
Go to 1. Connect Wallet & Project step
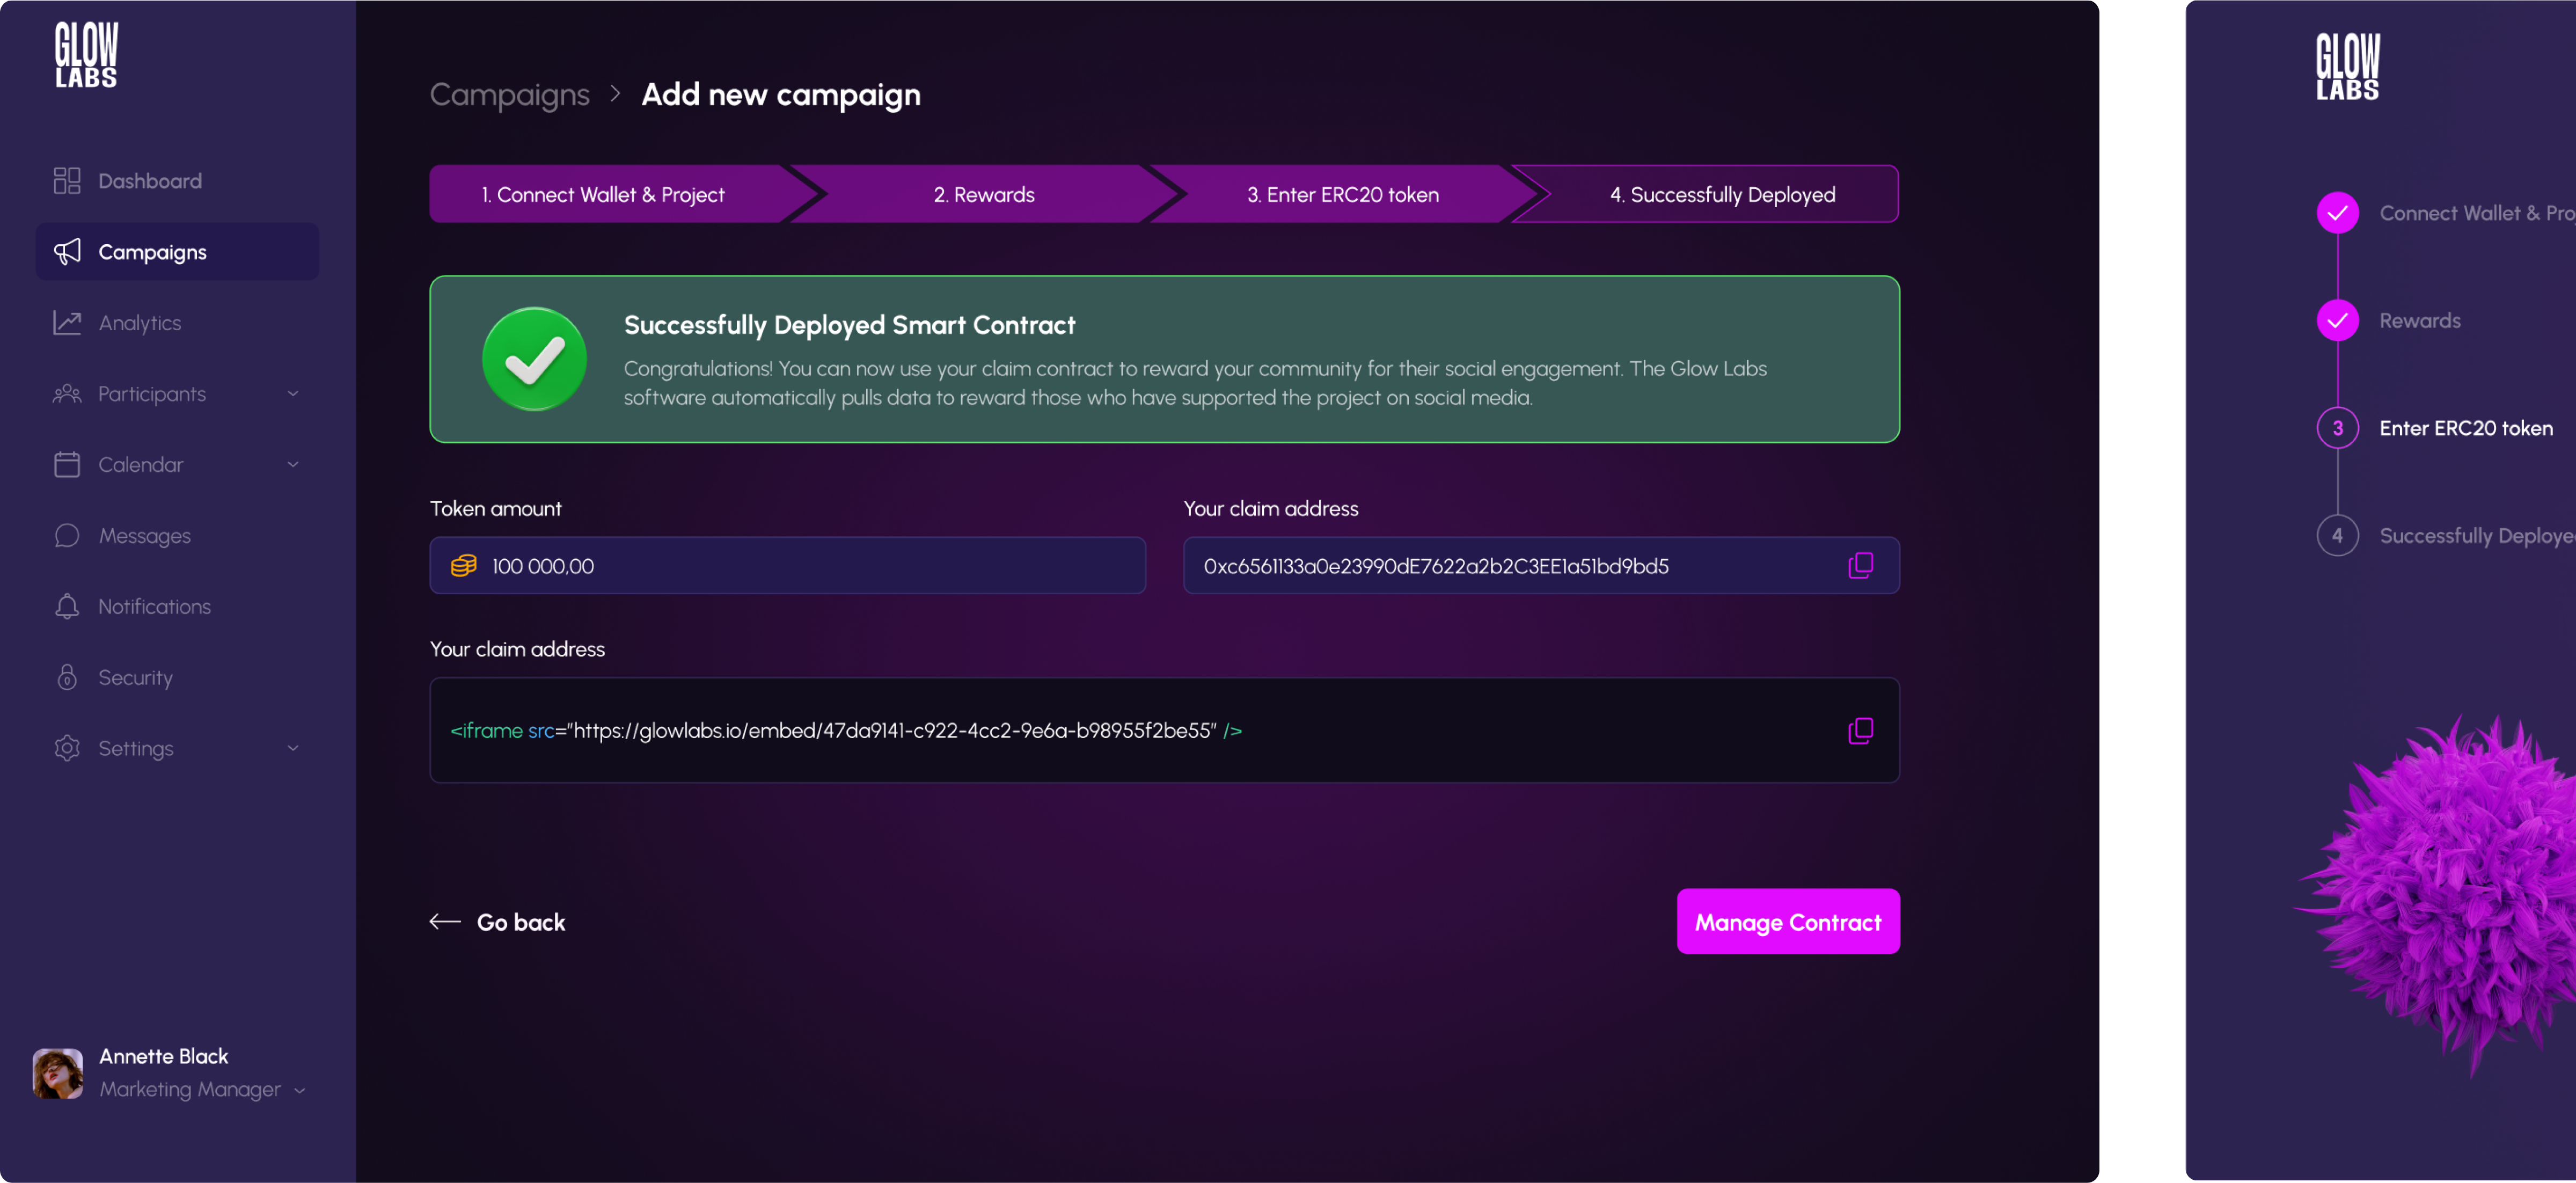pos(603,195)
